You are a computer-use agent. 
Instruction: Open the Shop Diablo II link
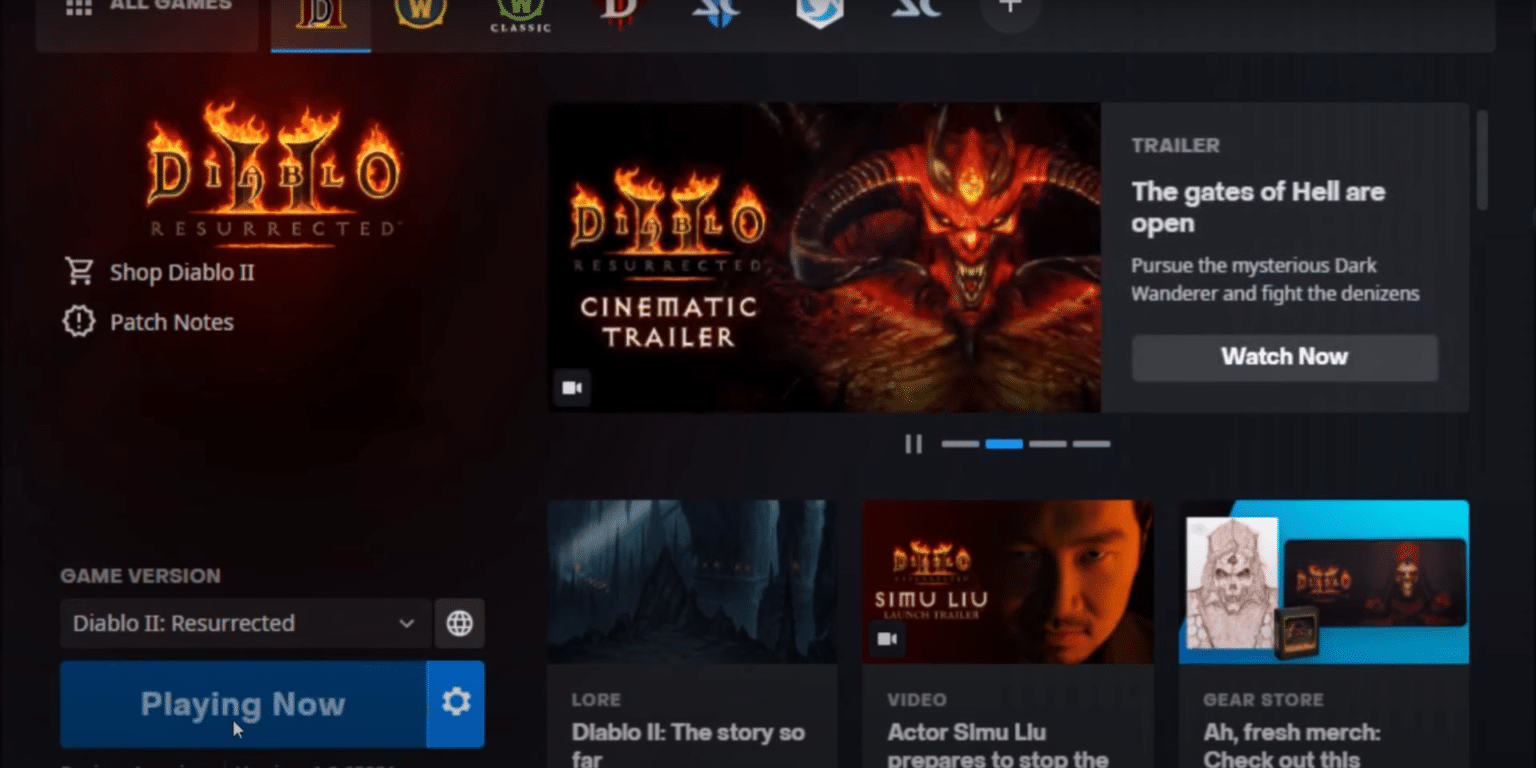coord(182,272)
